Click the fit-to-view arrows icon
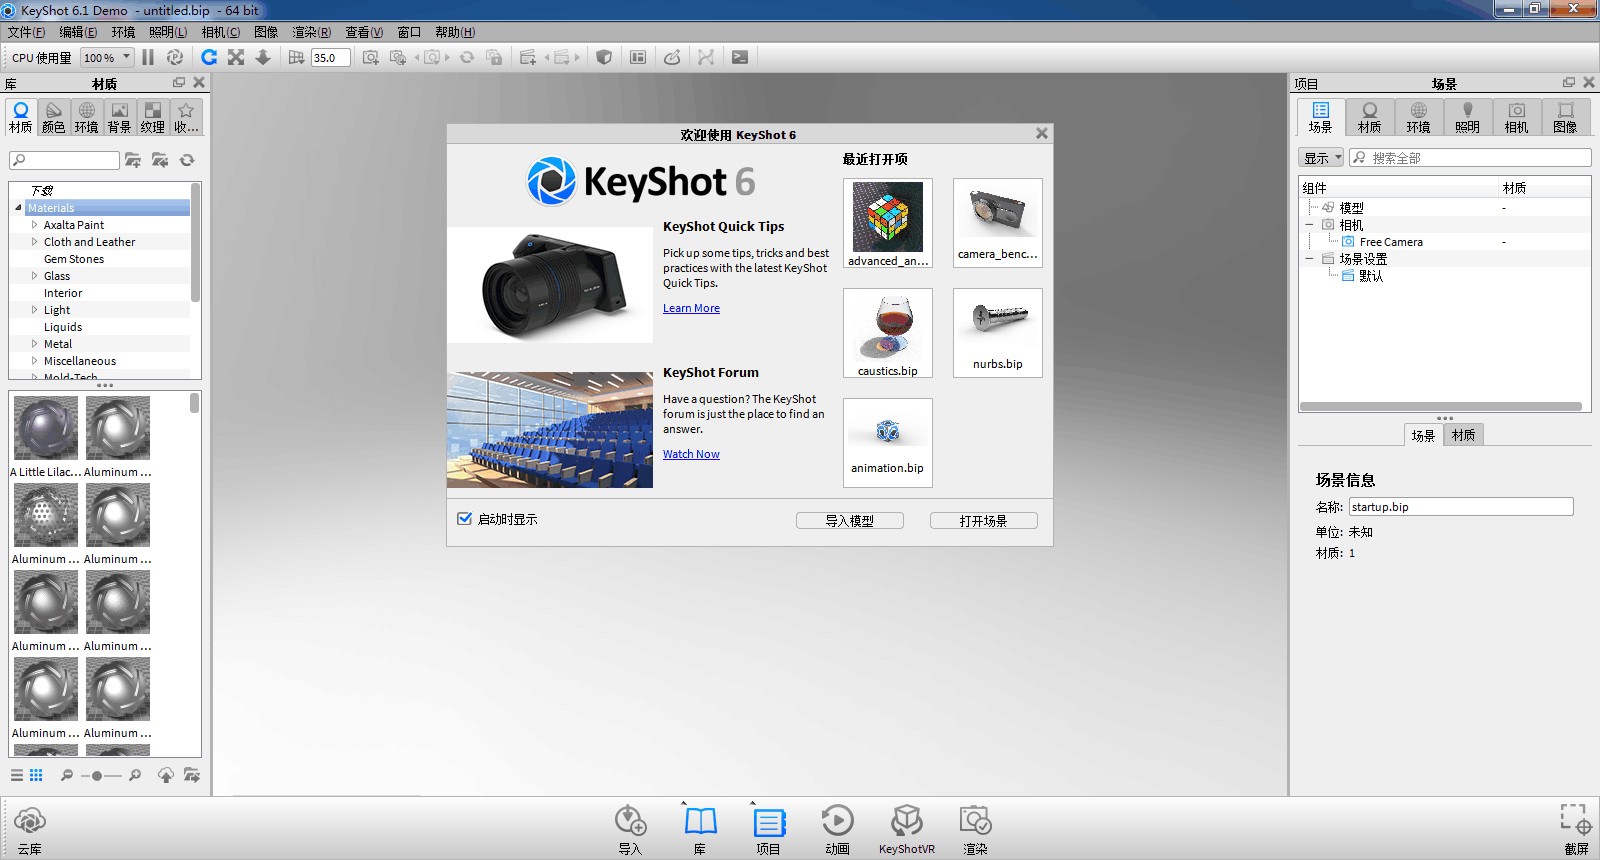 pos(236,57)
